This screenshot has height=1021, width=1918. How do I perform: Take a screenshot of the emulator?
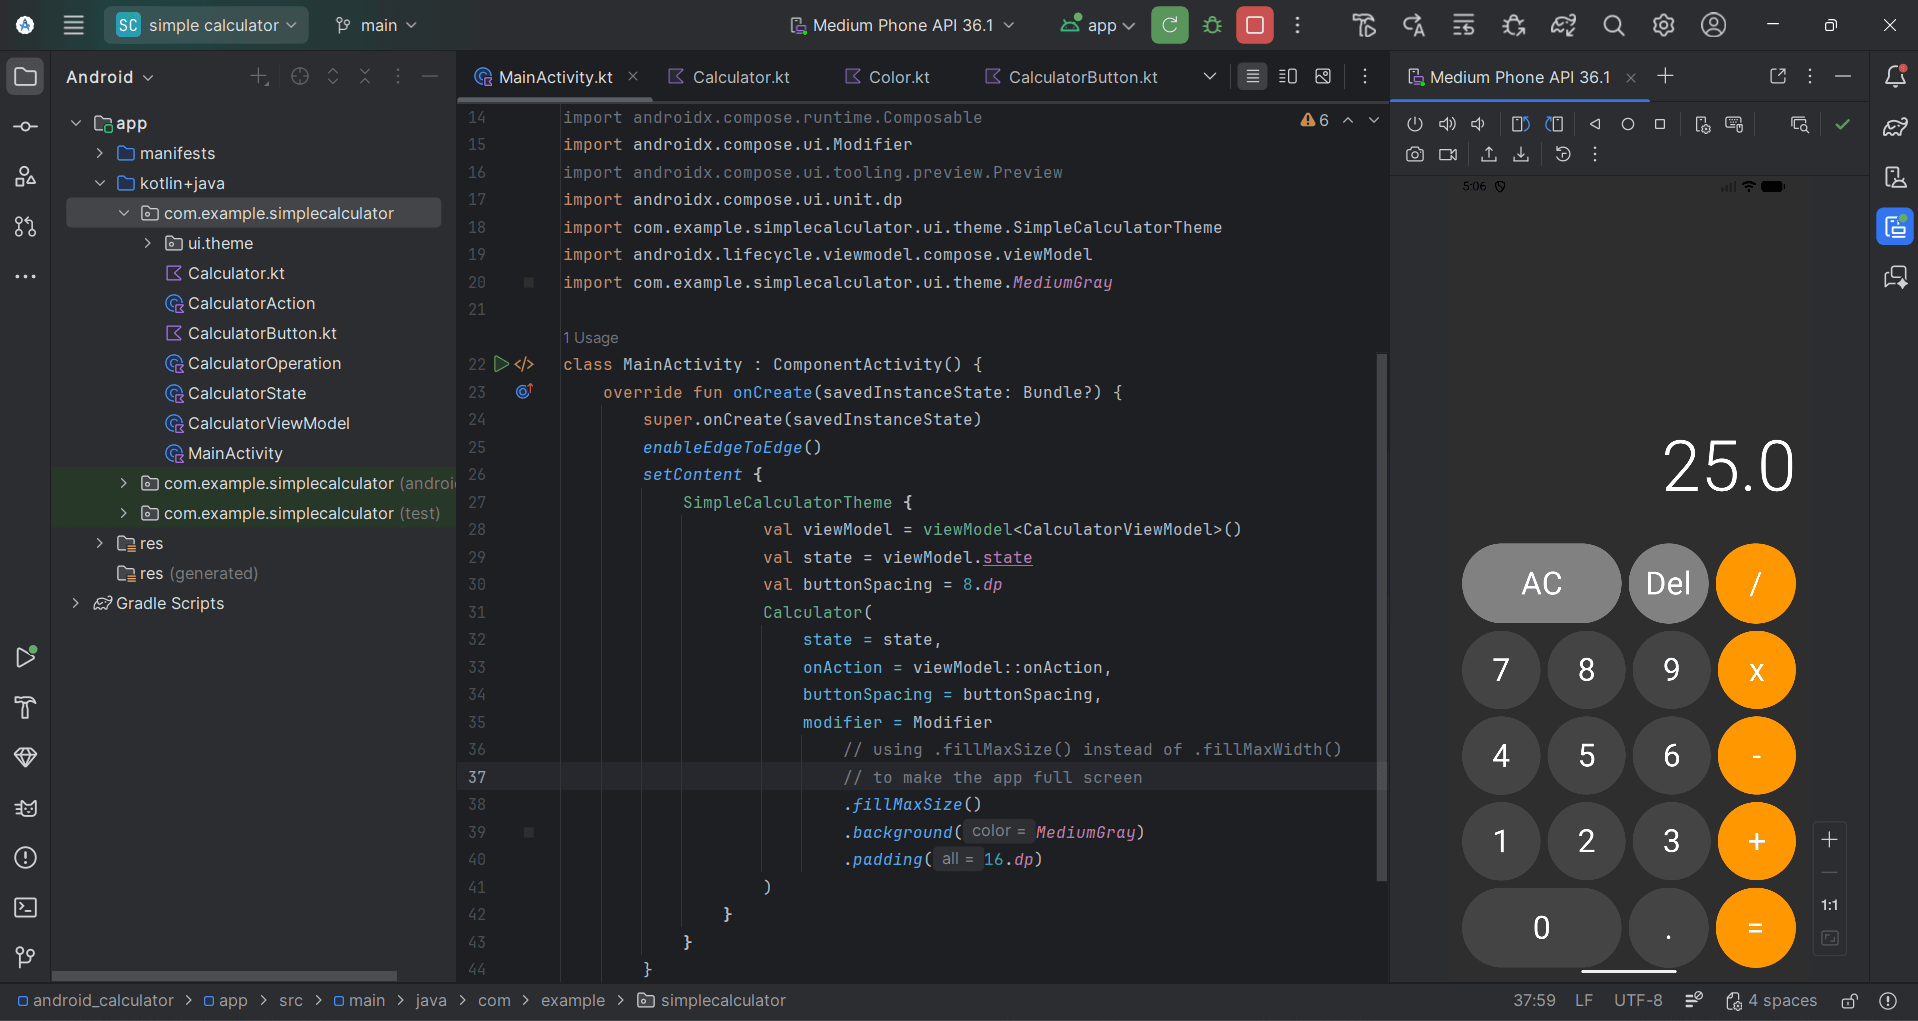click(1415, 154)
